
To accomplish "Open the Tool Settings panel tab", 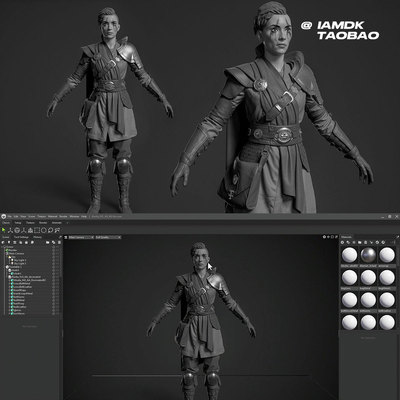I will tap(21, 237).
